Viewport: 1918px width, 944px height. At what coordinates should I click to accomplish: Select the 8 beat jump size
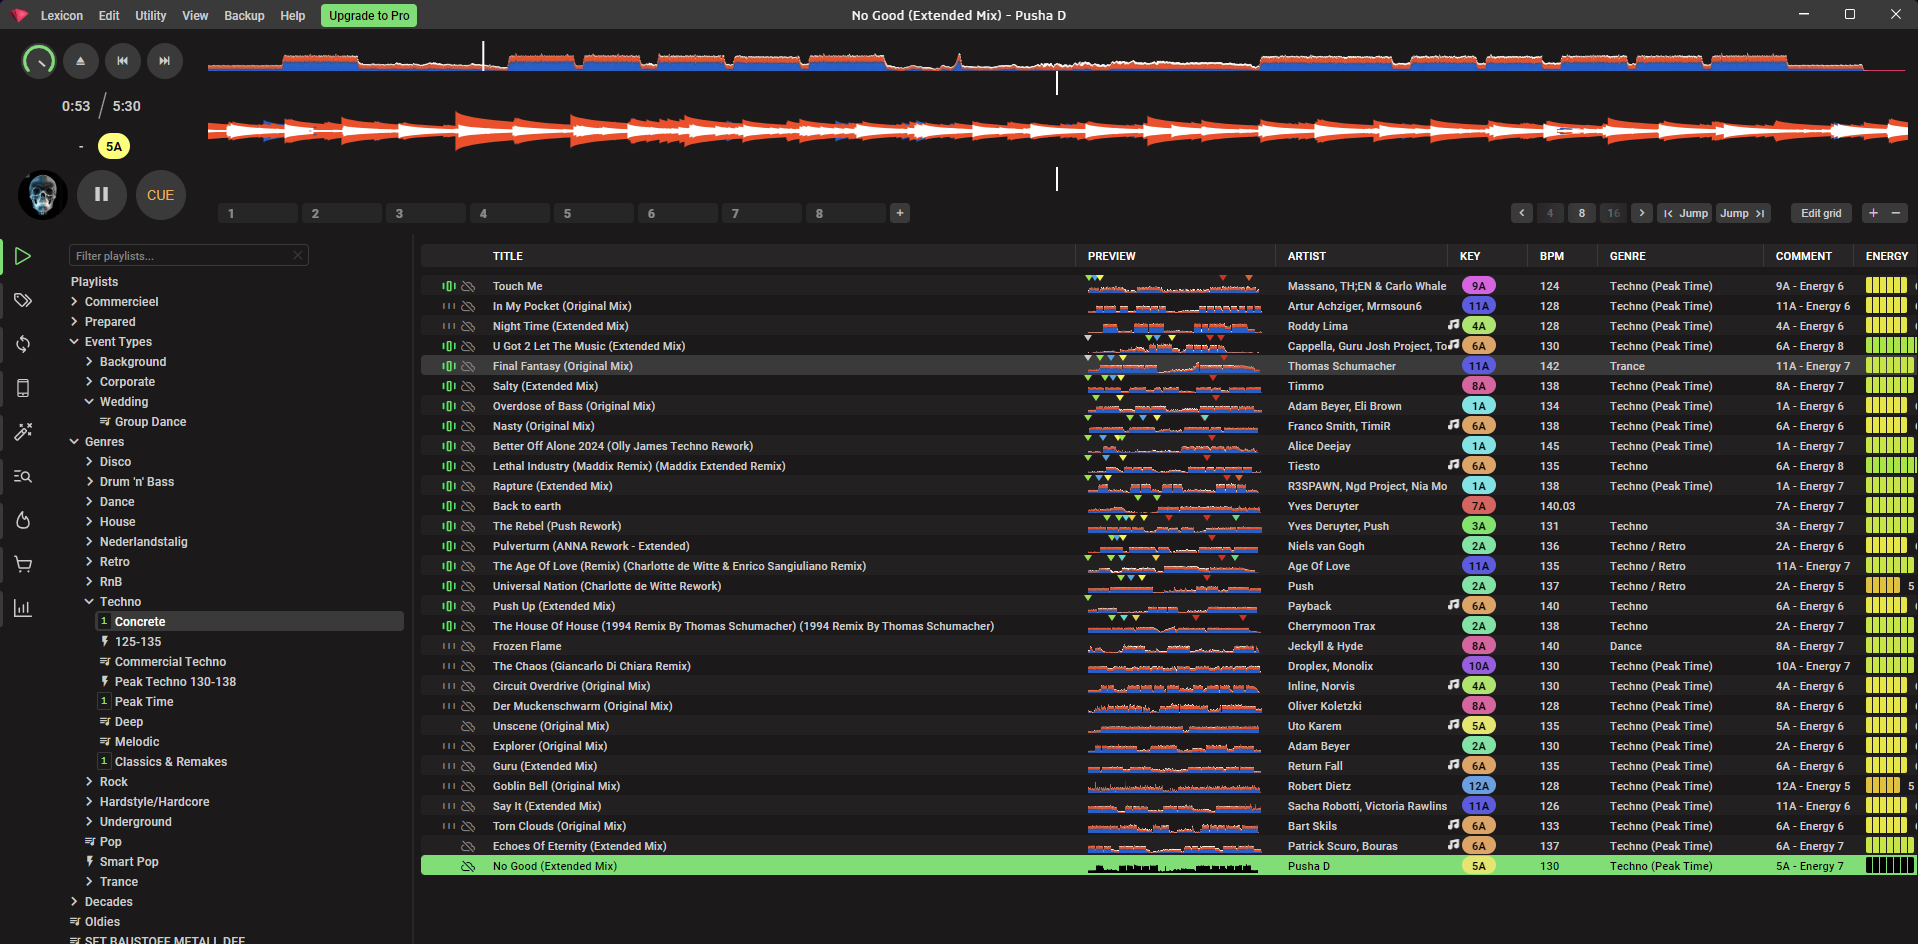click(x=1581, y=213)
